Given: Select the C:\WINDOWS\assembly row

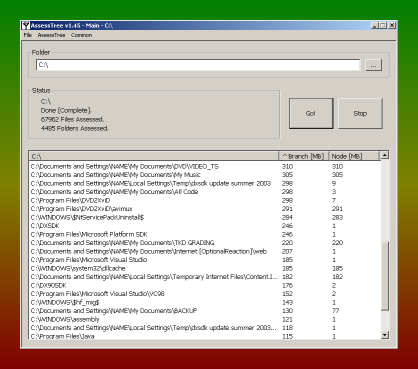Looking at the screenshot, I should coord(205,319).
